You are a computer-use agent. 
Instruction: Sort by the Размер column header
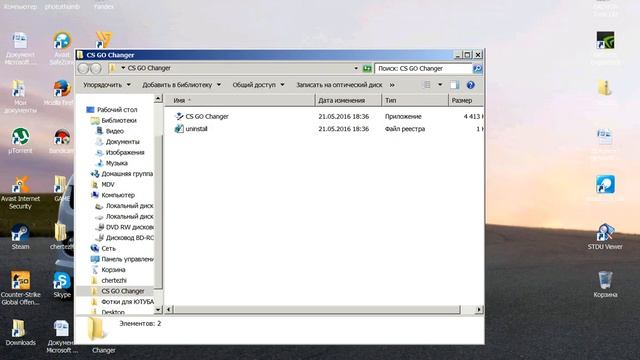click(x=466, y=100)
